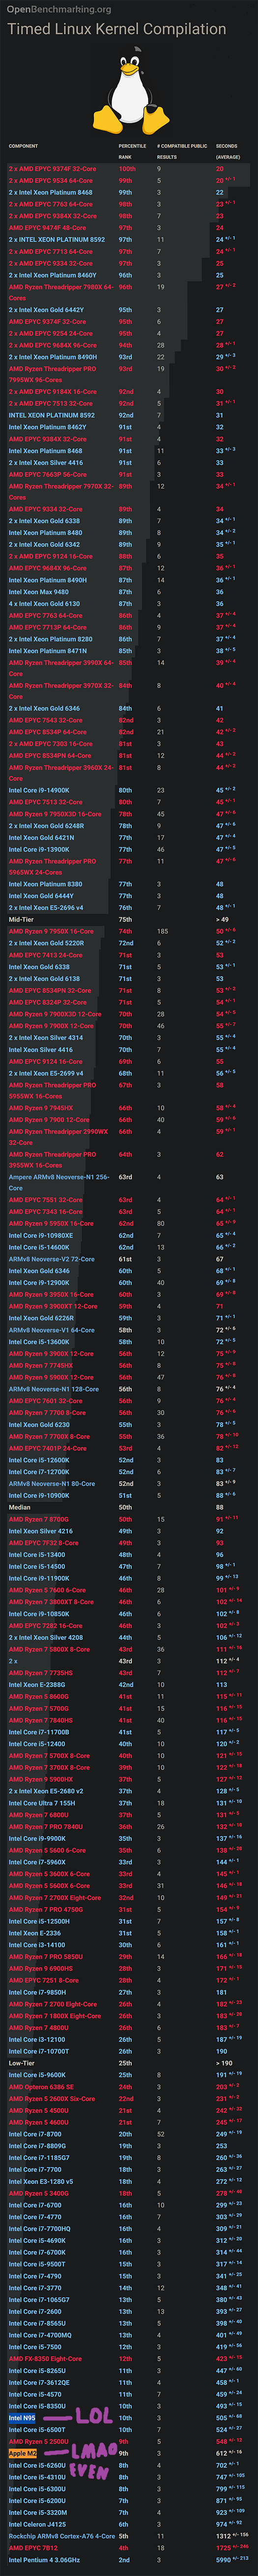Click the Mid-Tier section row

point(128,919)
